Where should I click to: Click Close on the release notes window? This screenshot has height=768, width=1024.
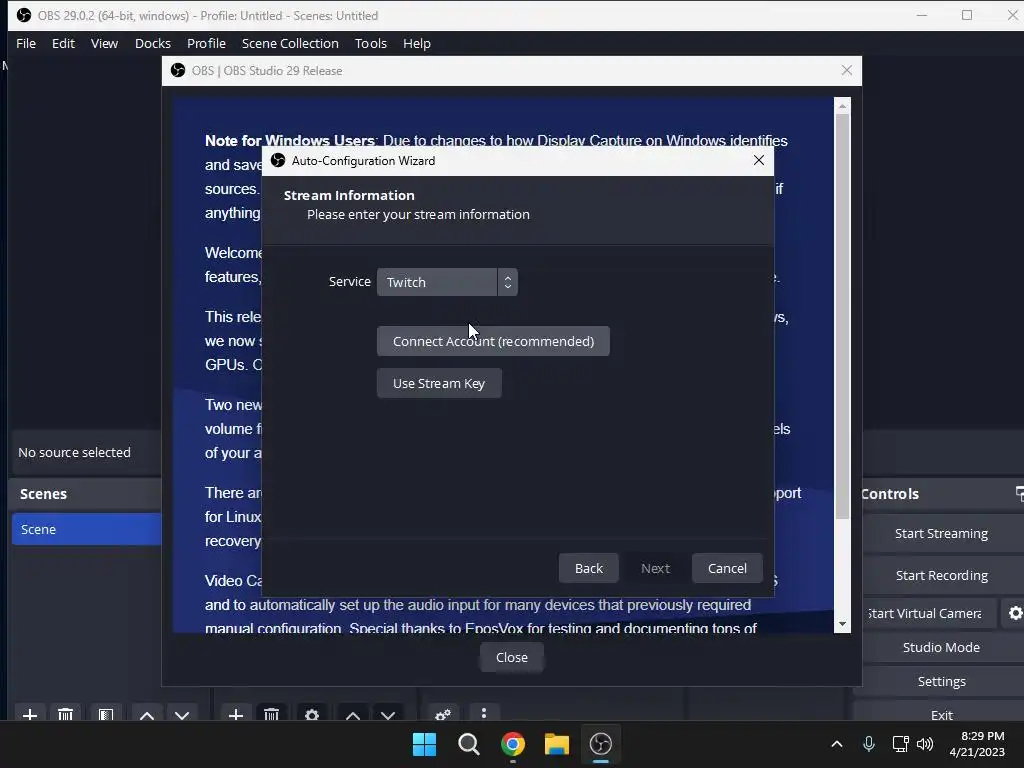click(511, 658)
